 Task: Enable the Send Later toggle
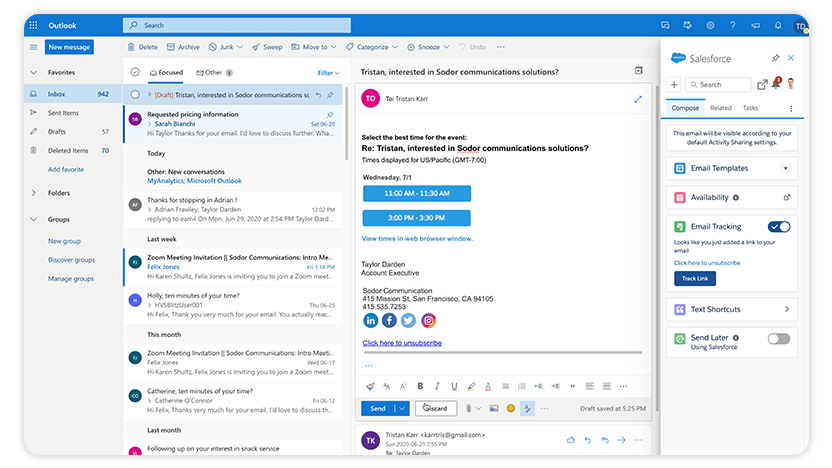[x=779, y=339]
